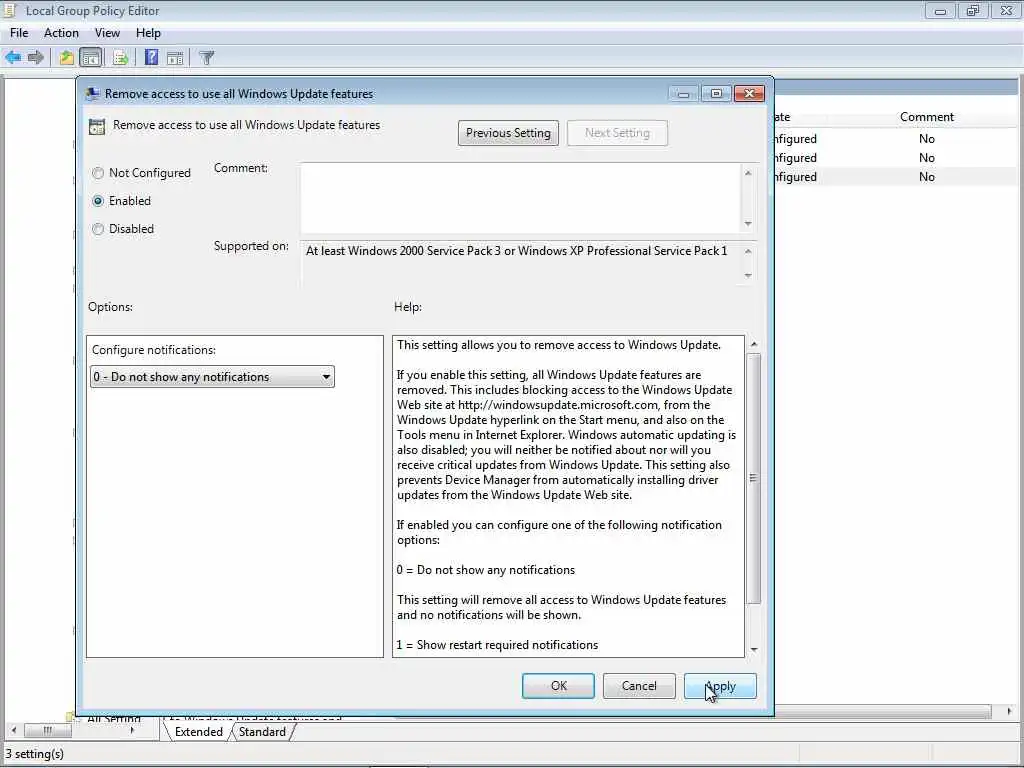Toggle Show/Hide Console Tree icon
The height and width of the screenshot is (768, 1024).
pos(91,57)
